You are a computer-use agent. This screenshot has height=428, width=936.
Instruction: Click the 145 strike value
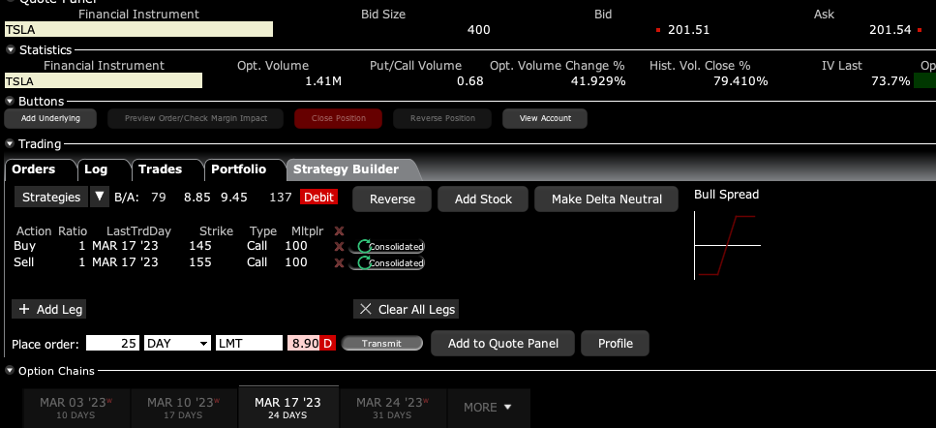(200, 245)
